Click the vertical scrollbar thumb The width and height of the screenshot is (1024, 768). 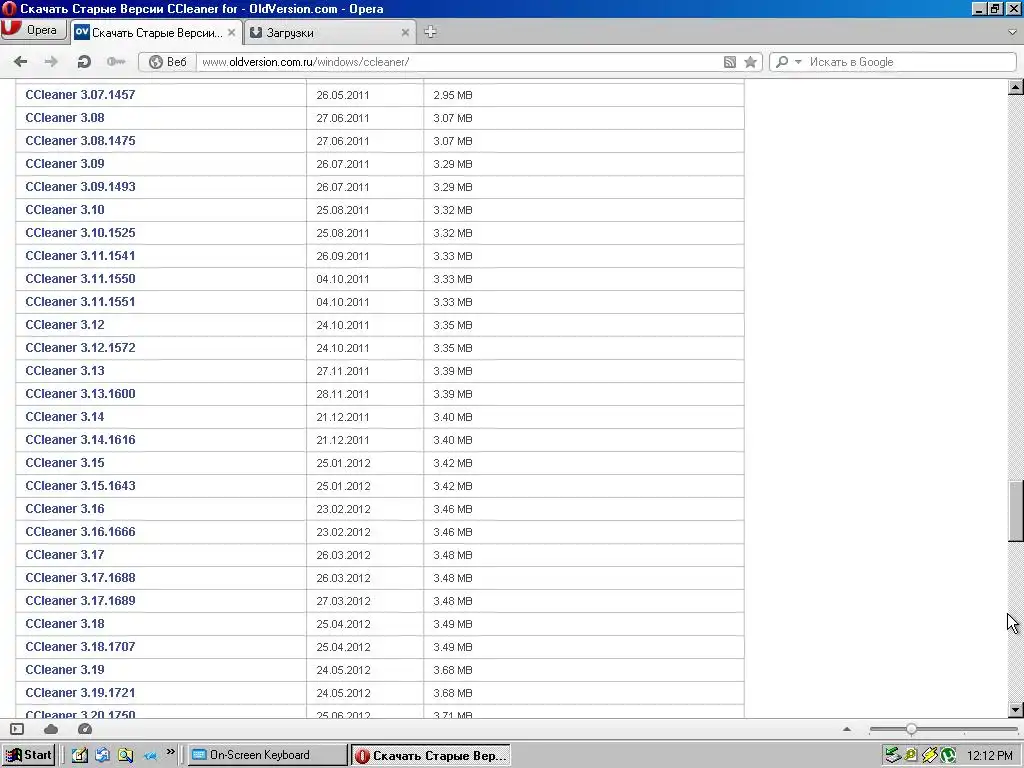[x=1016, y=511]
